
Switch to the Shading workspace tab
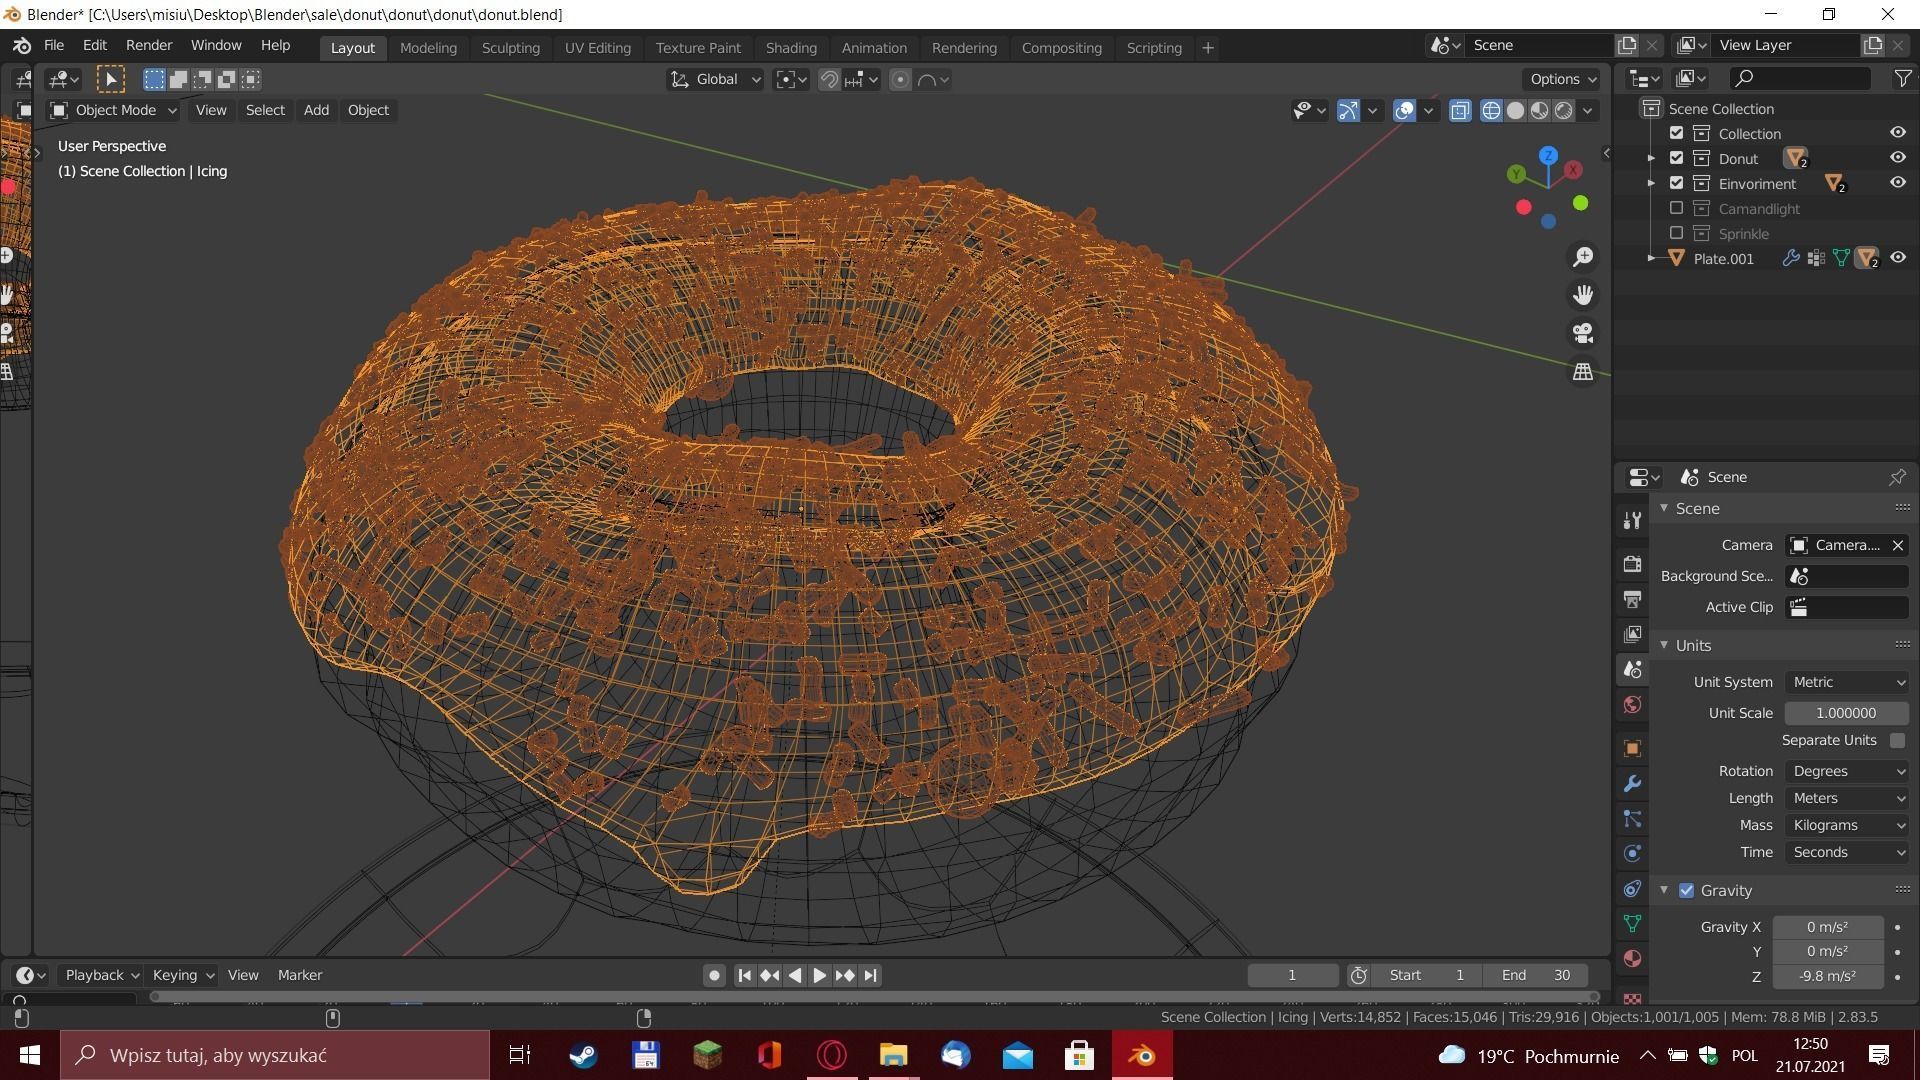(791, 47)
